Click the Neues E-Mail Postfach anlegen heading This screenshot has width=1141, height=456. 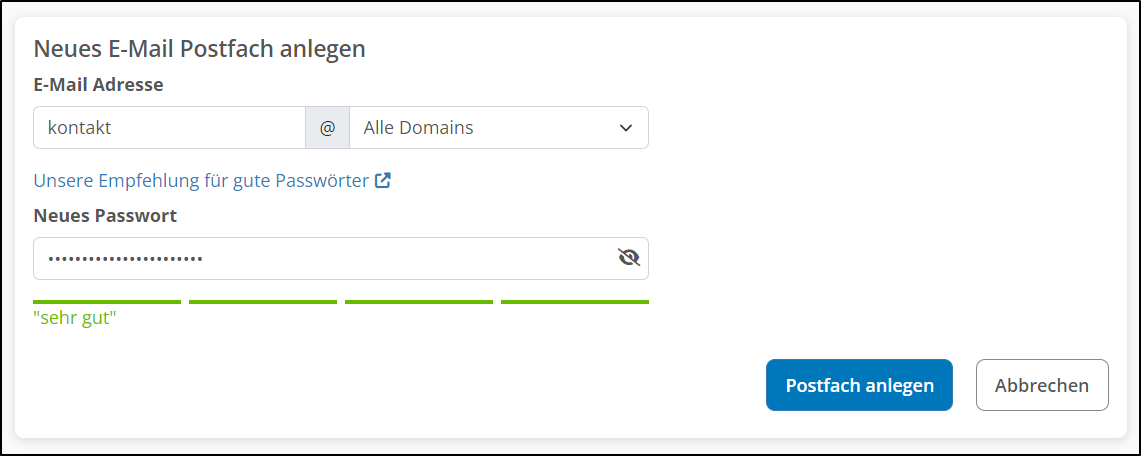coord(200,48)
